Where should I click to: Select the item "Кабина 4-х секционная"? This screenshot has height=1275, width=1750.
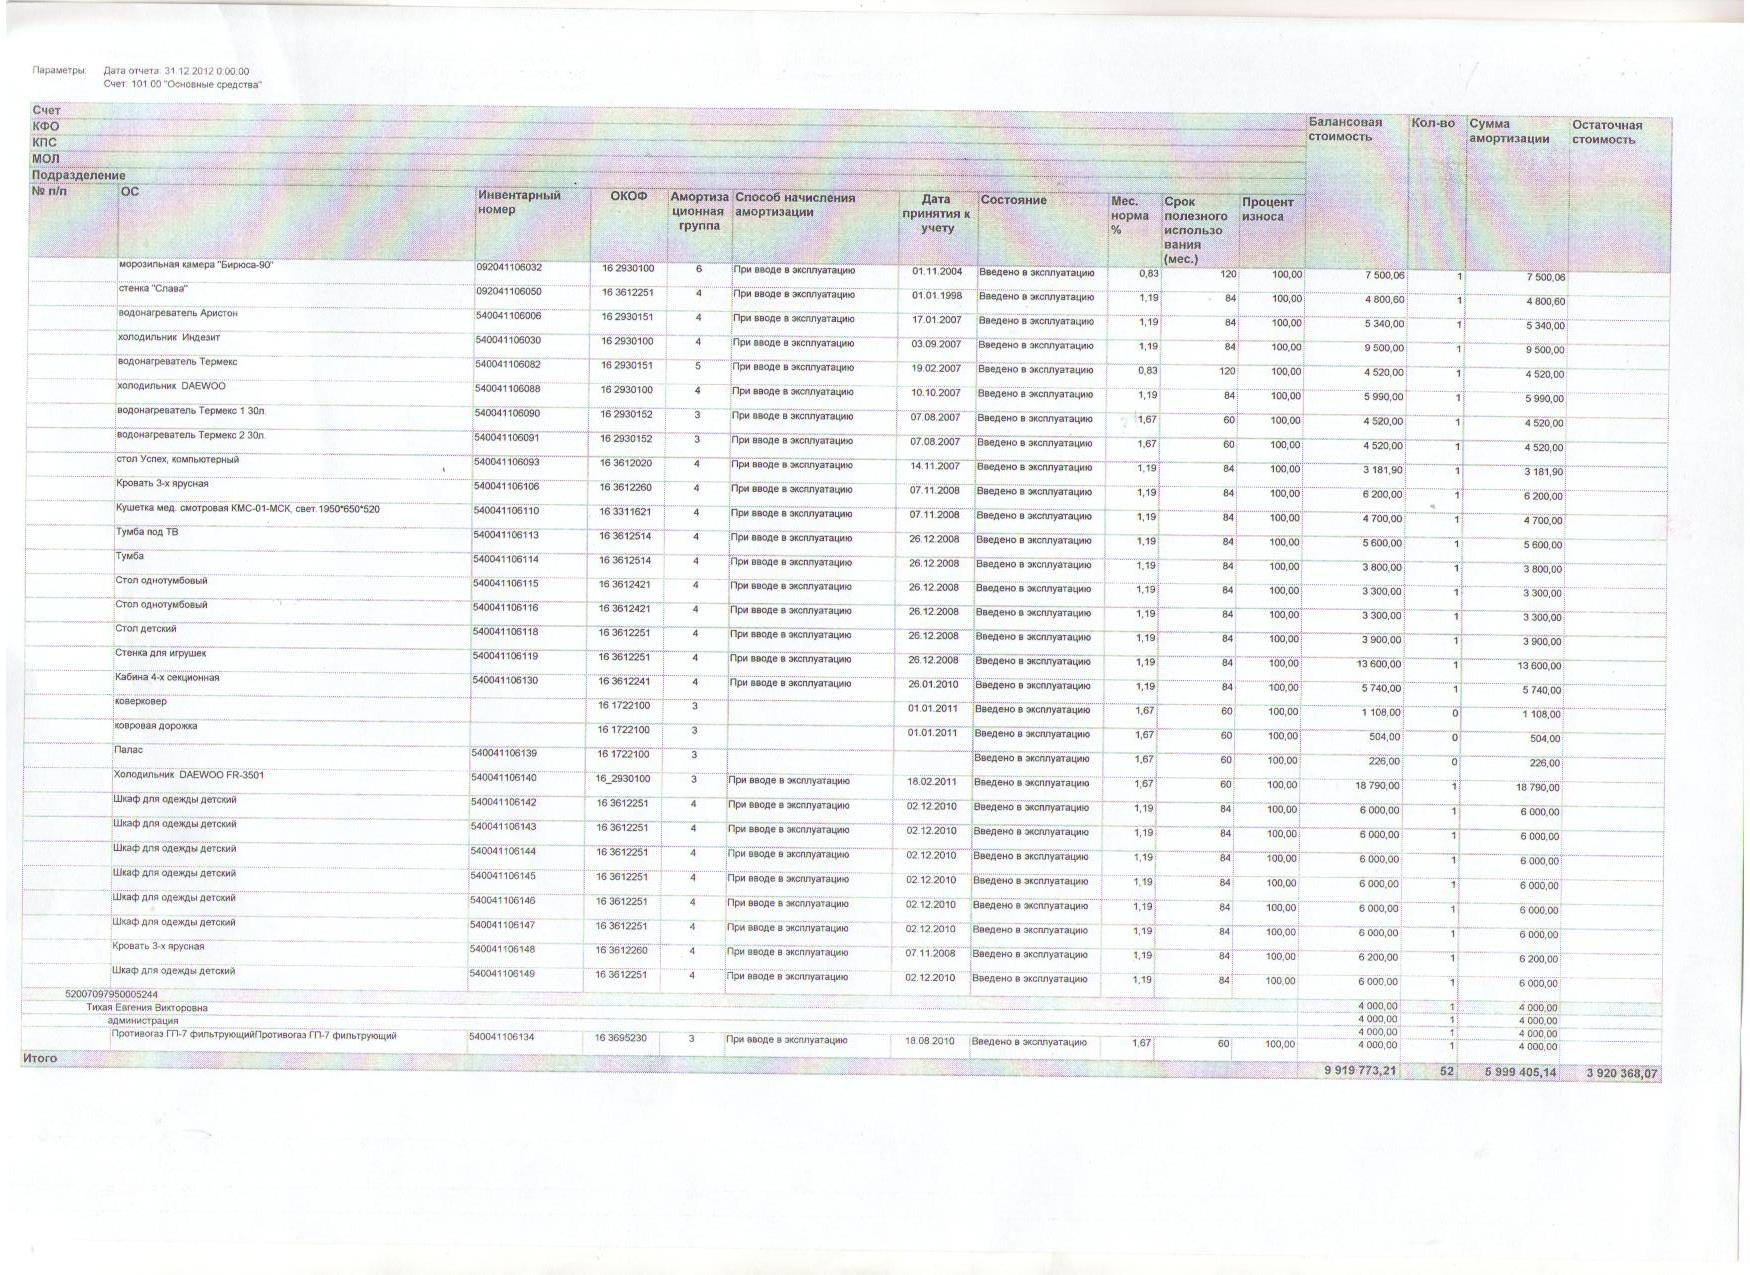167,677
